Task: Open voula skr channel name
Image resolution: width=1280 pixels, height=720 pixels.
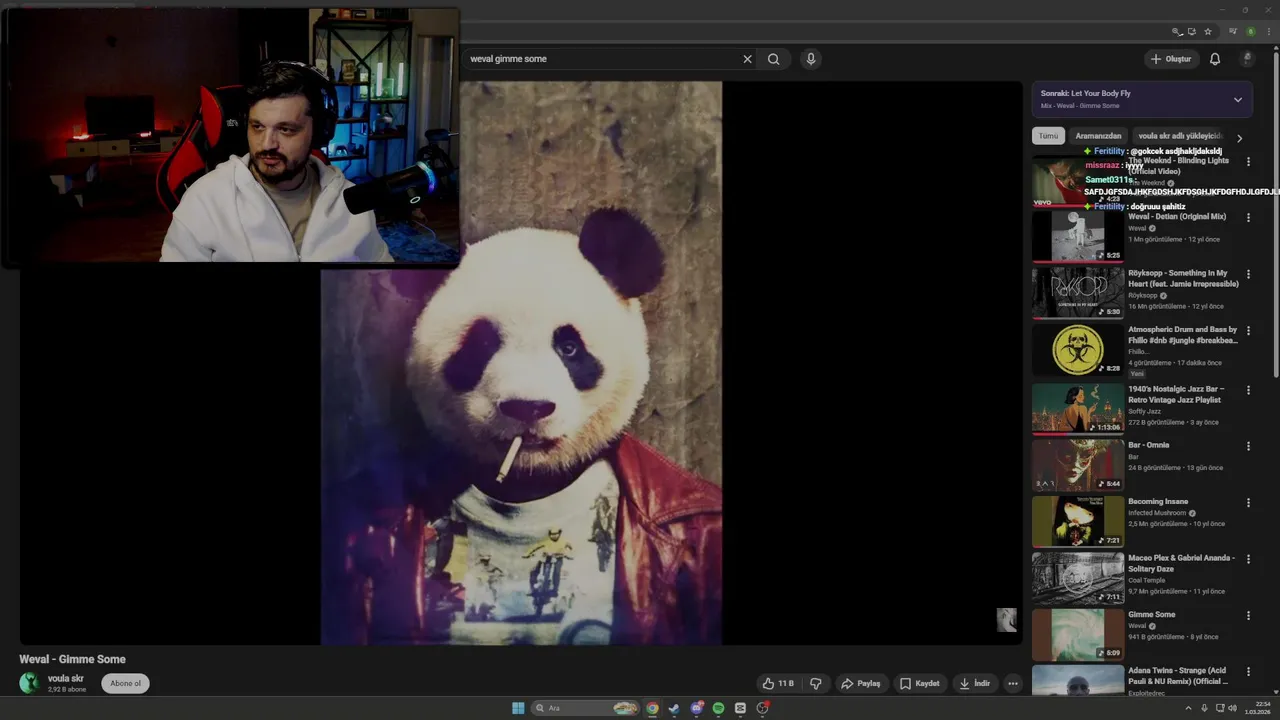Action: tap(66, 678)
